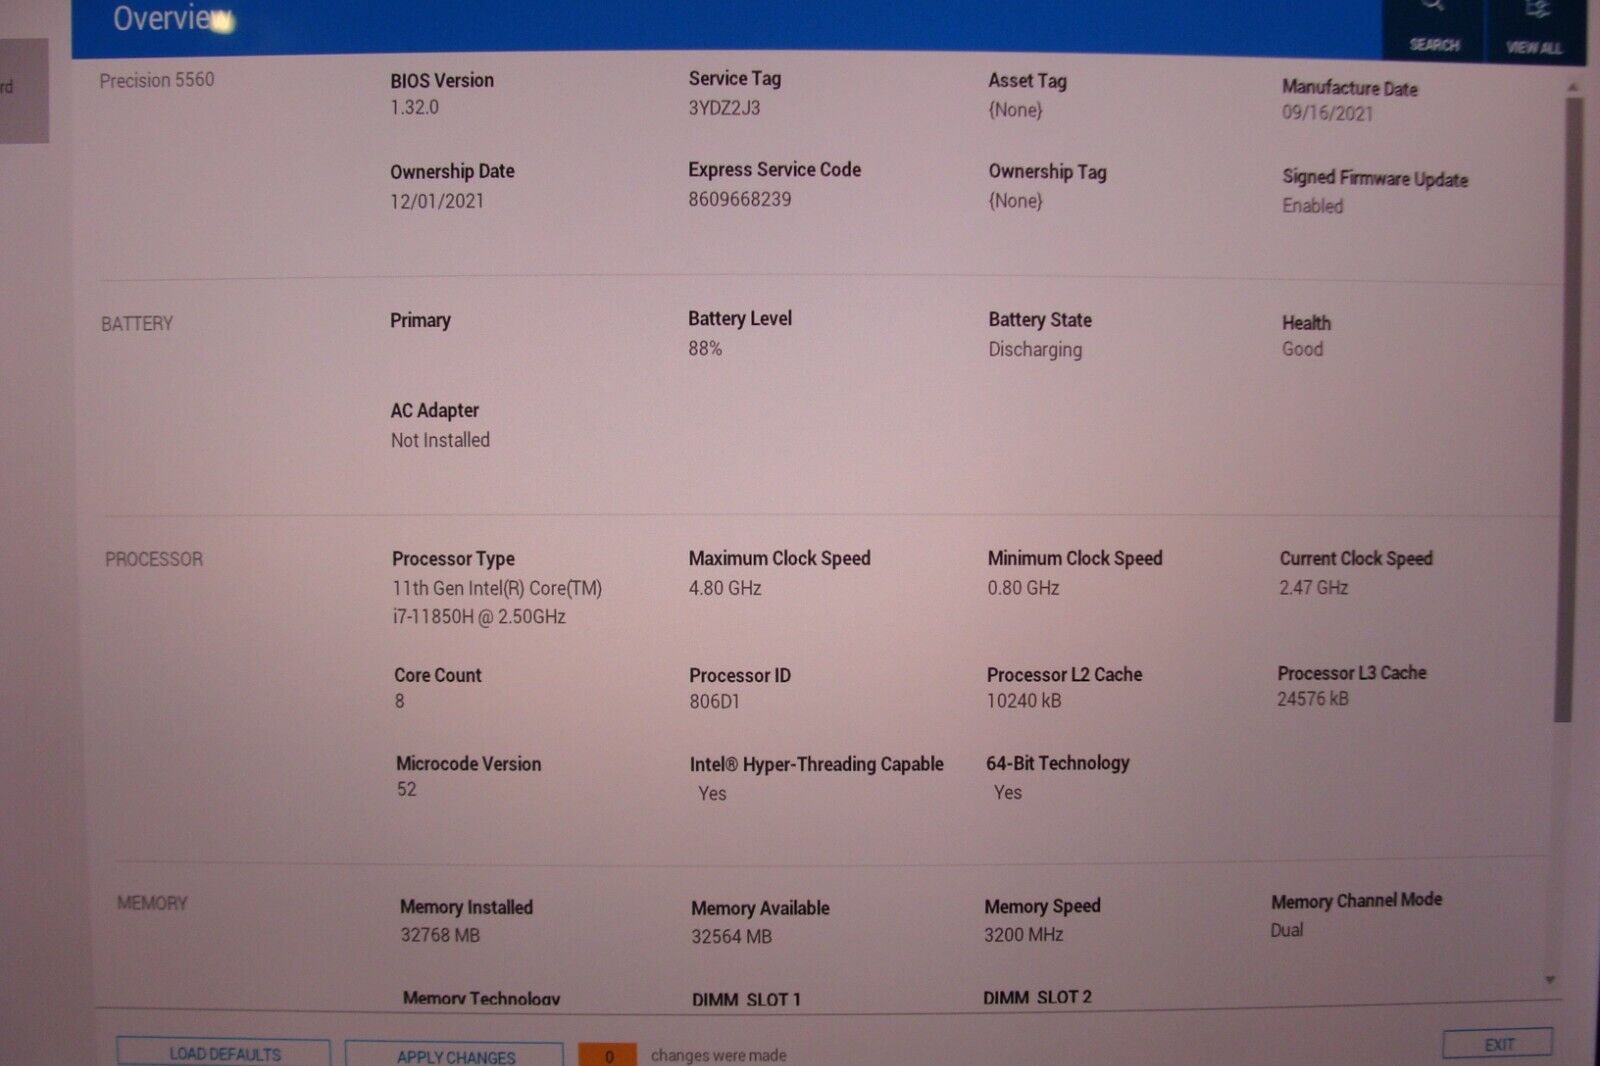This screenshot has height=1066, width=1600.
Task: Select Memory Installed 32768 MB
Action: pyautogui.click(x=440, y=935)
